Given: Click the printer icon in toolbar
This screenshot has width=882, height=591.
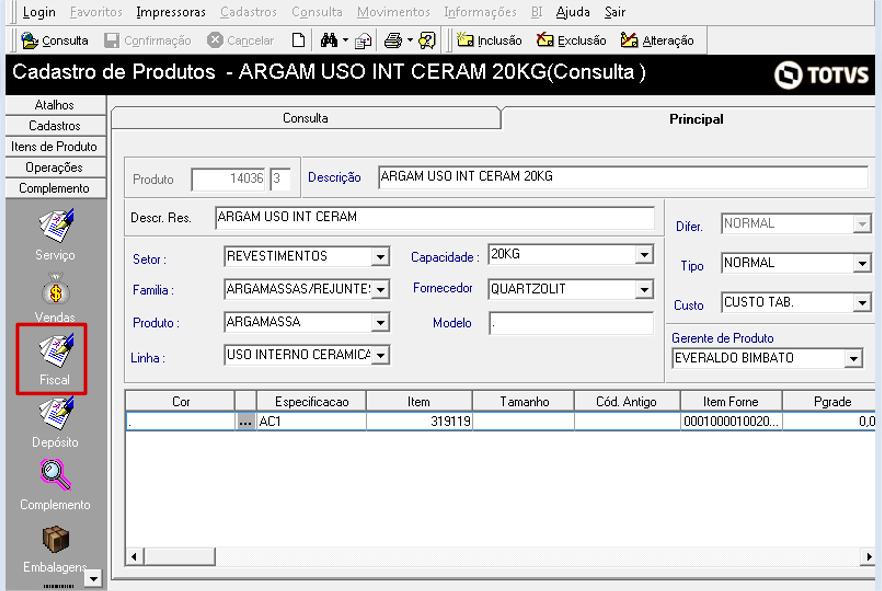Looking at the screenshot, I should [393, 40].
